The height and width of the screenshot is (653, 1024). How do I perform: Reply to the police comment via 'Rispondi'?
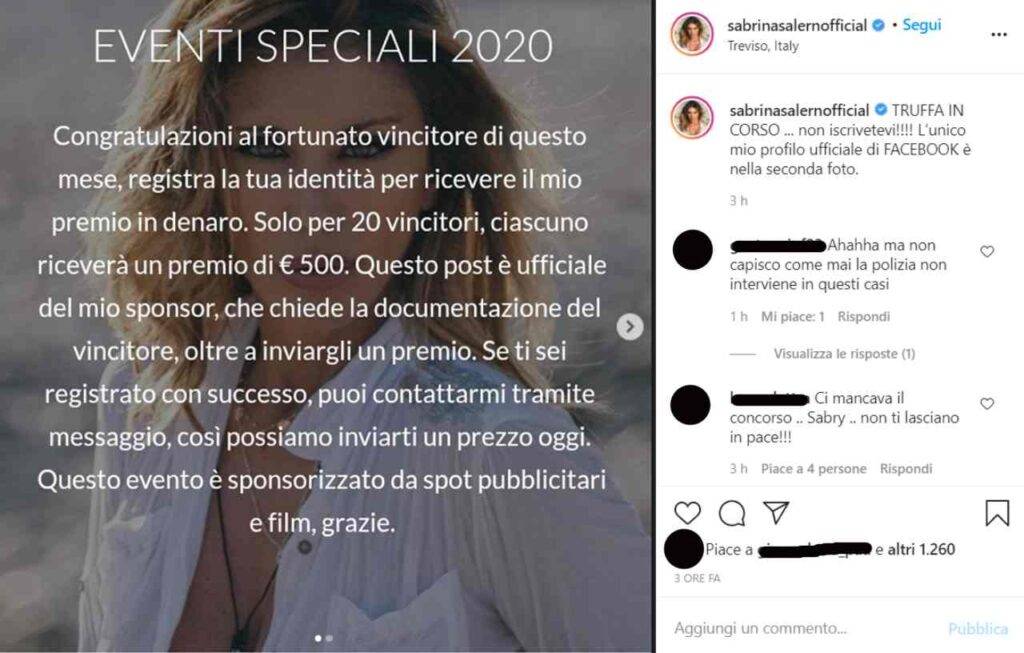click(x=863, y=317)
